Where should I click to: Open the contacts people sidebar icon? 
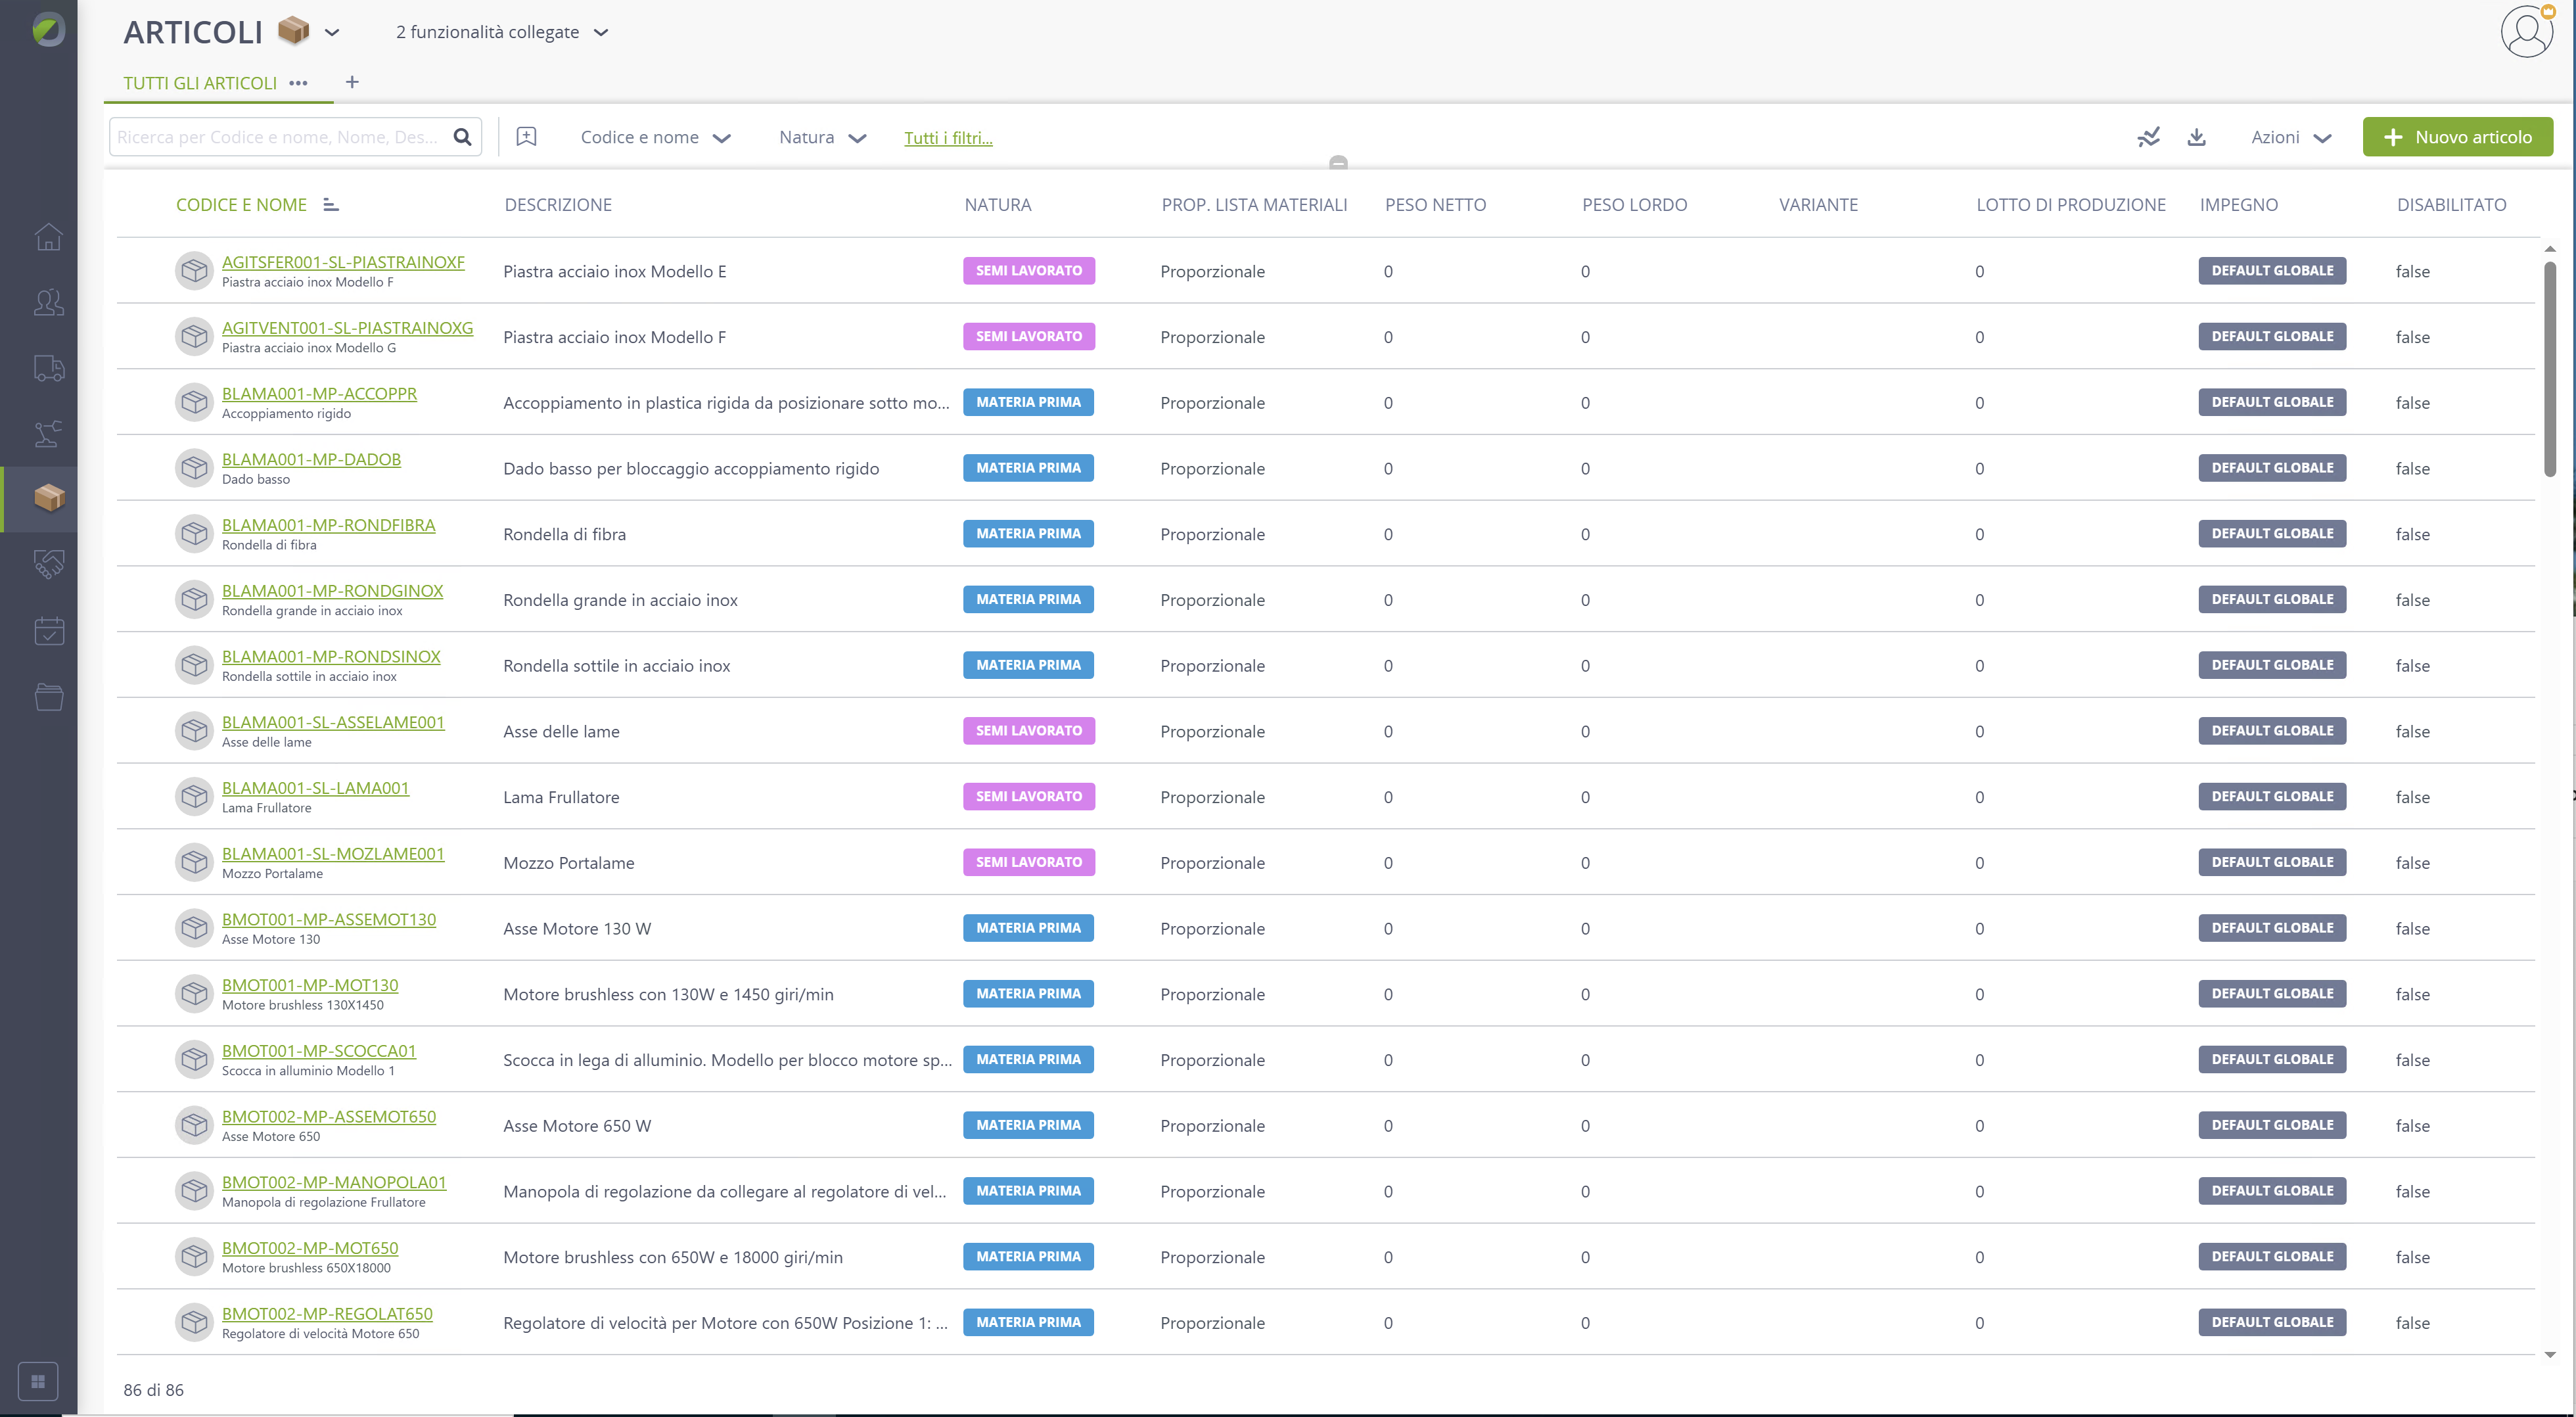point(48,302)
